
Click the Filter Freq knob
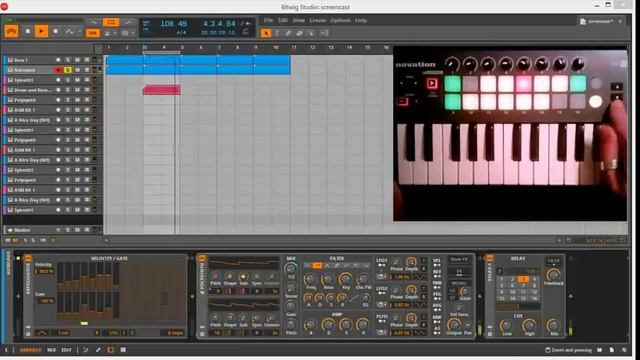tap(311, 280)
